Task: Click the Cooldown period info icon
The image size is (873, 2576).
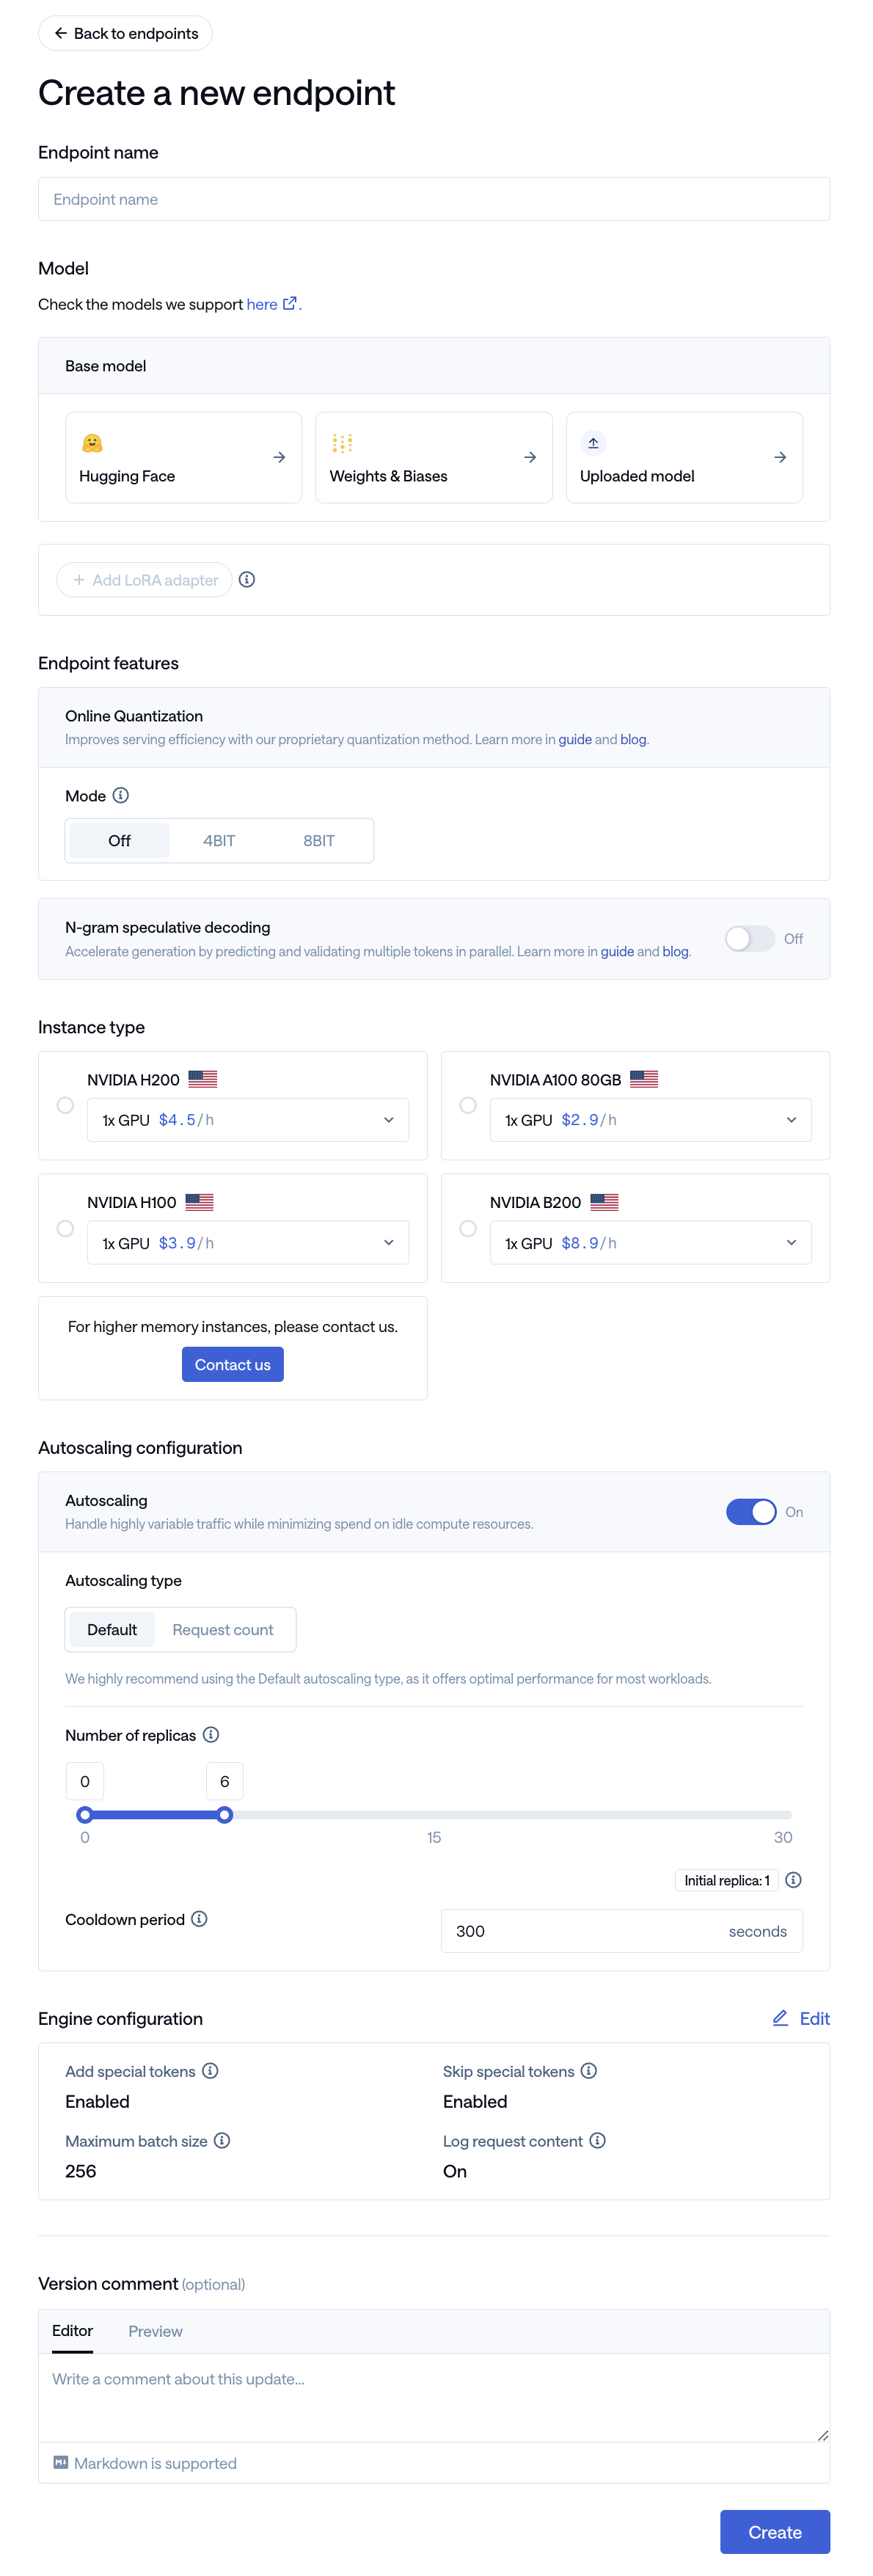Action: pyautogui.click(x=199, y=1918)
